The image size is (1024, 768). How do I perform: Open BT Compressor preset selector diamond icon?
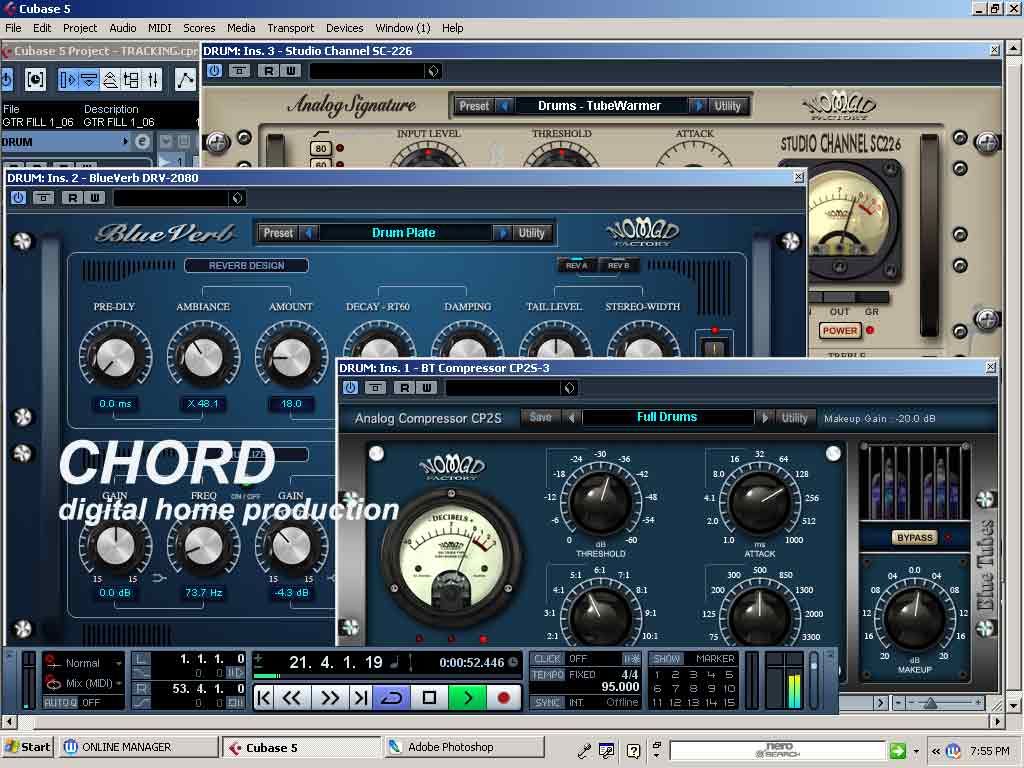569,388
